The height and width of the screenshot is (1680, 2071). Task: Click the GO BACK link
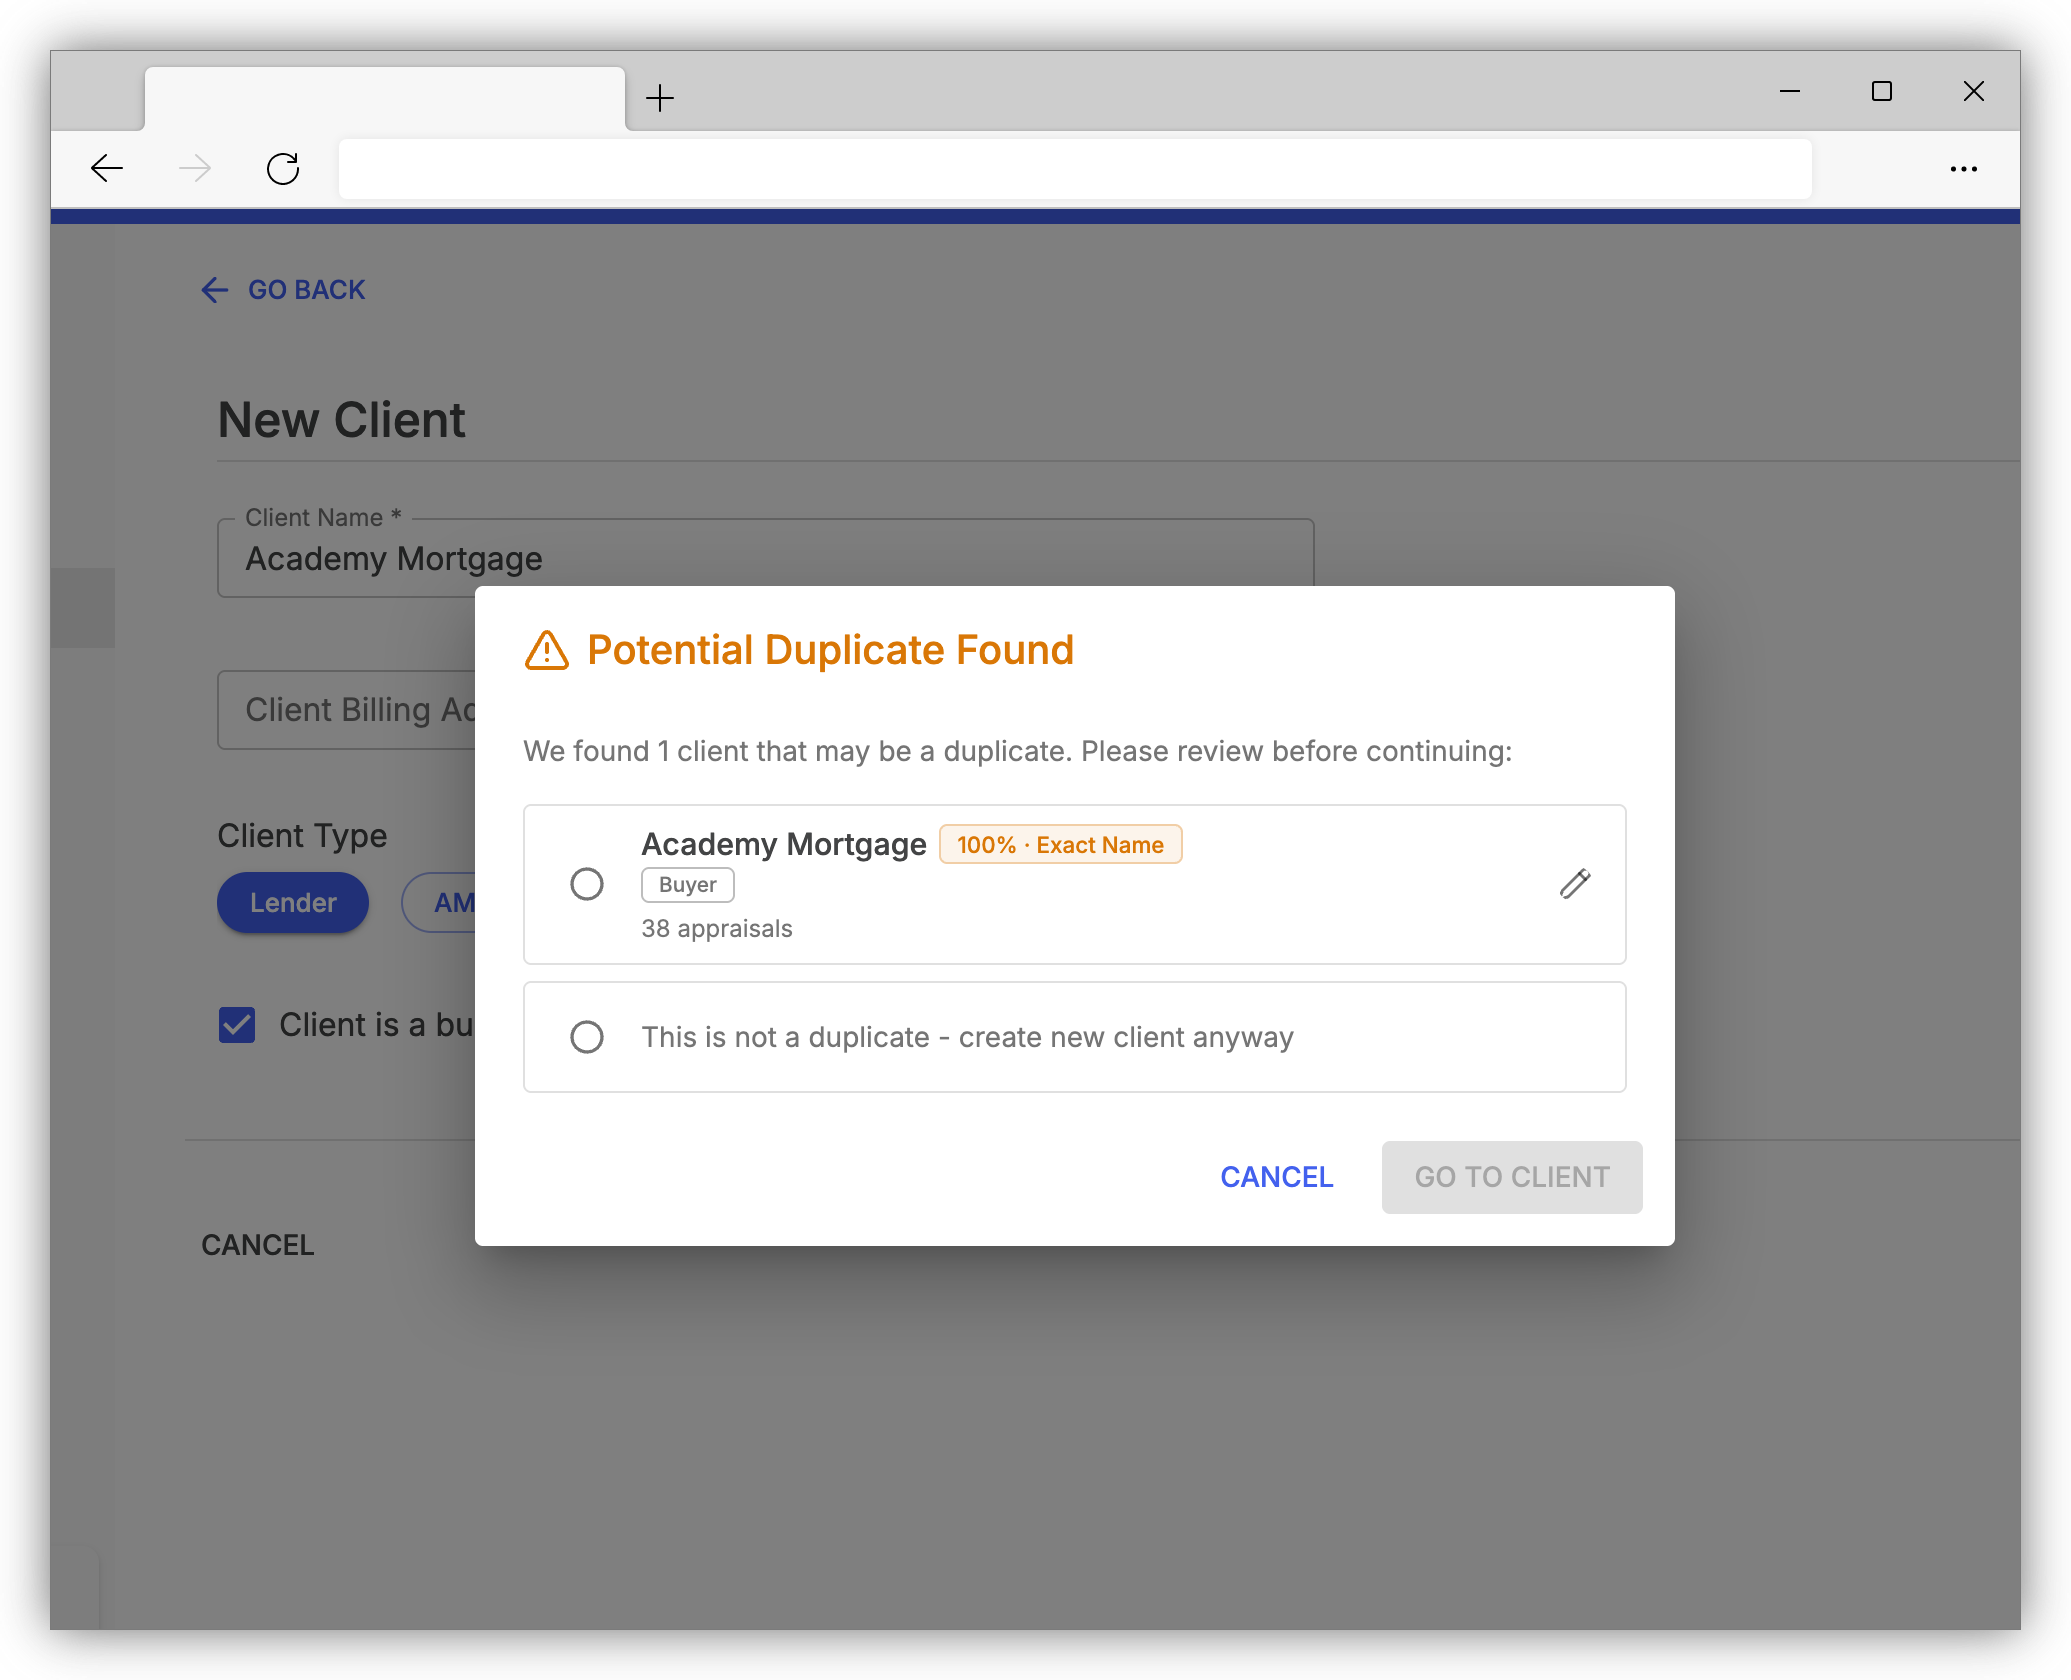pyautogui.click(x=283, y=290)
